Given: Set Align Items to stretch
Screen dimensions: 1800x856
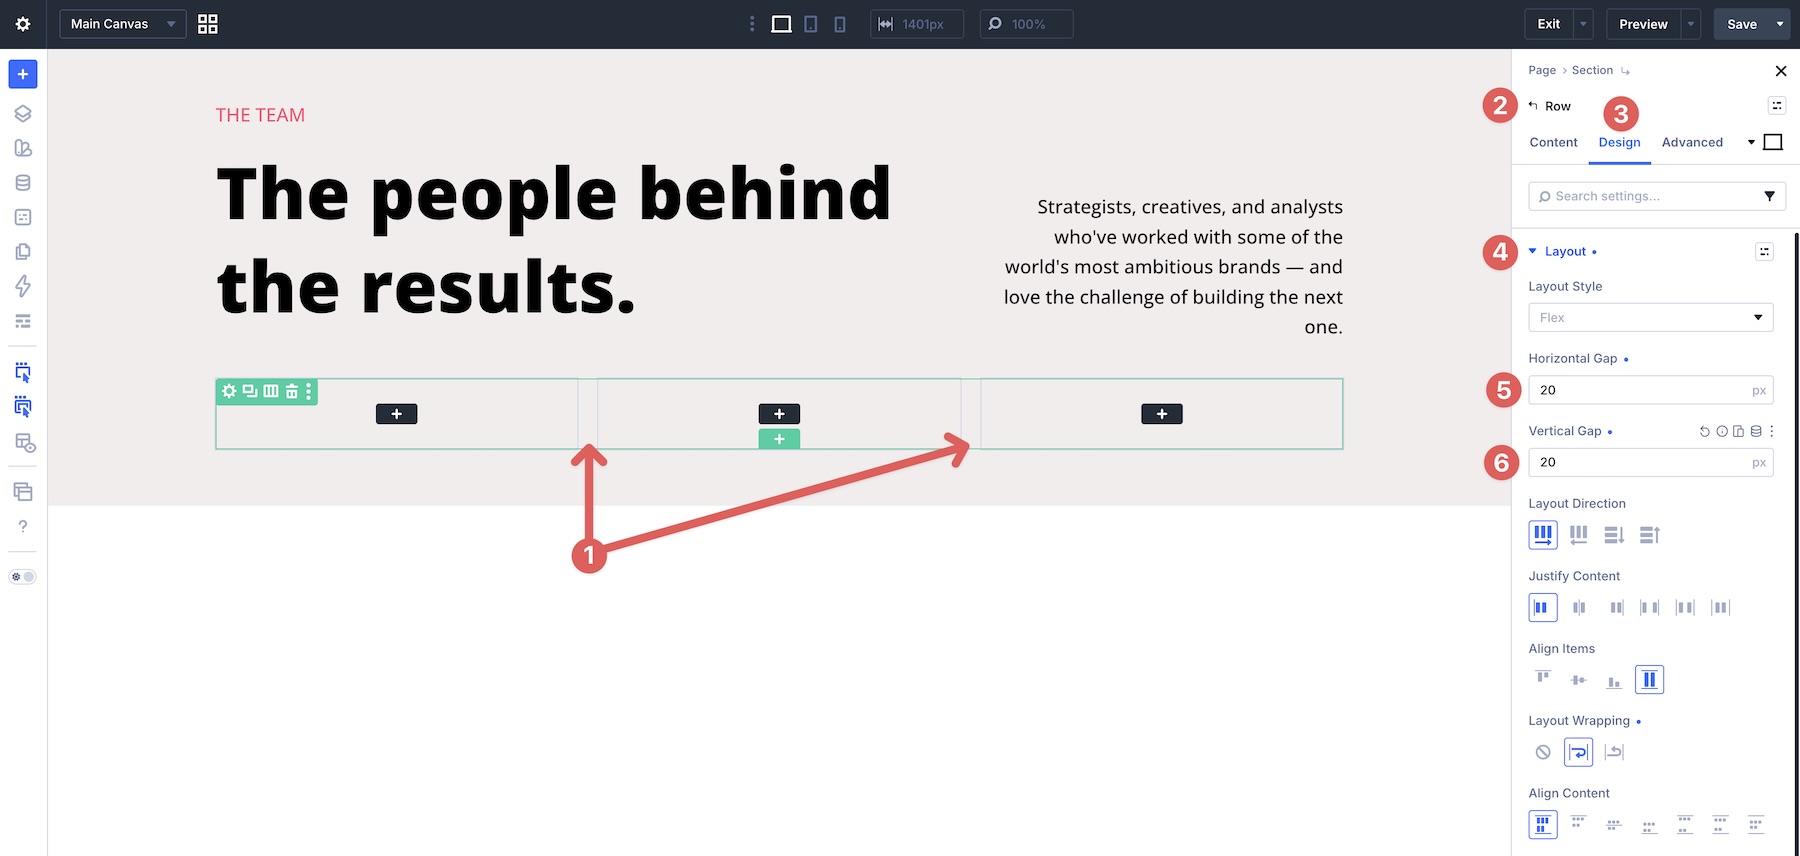Looking at the screenshot, I should pos(1649,680).
